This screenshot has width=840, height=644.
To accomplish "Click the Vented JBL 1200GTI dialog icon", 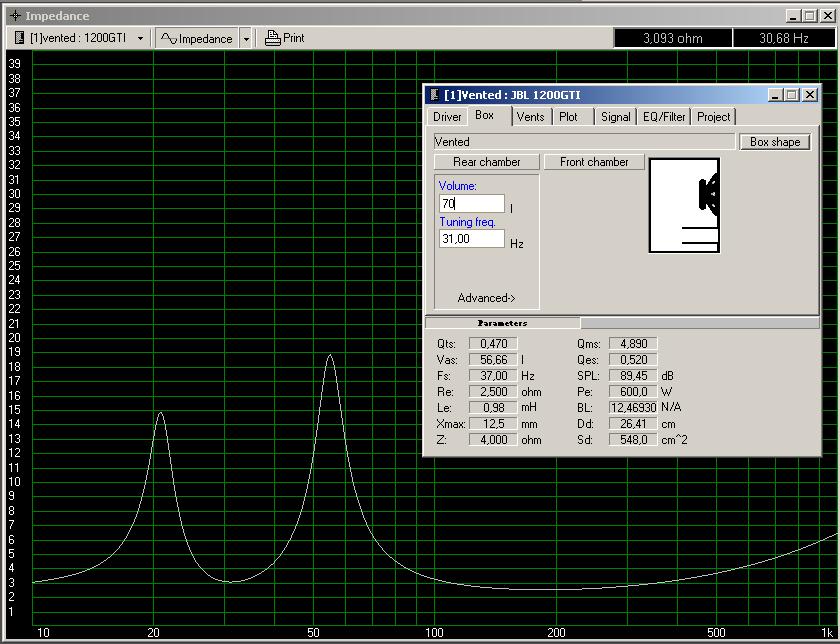I will pyautogui.click(x=434, y=95).
